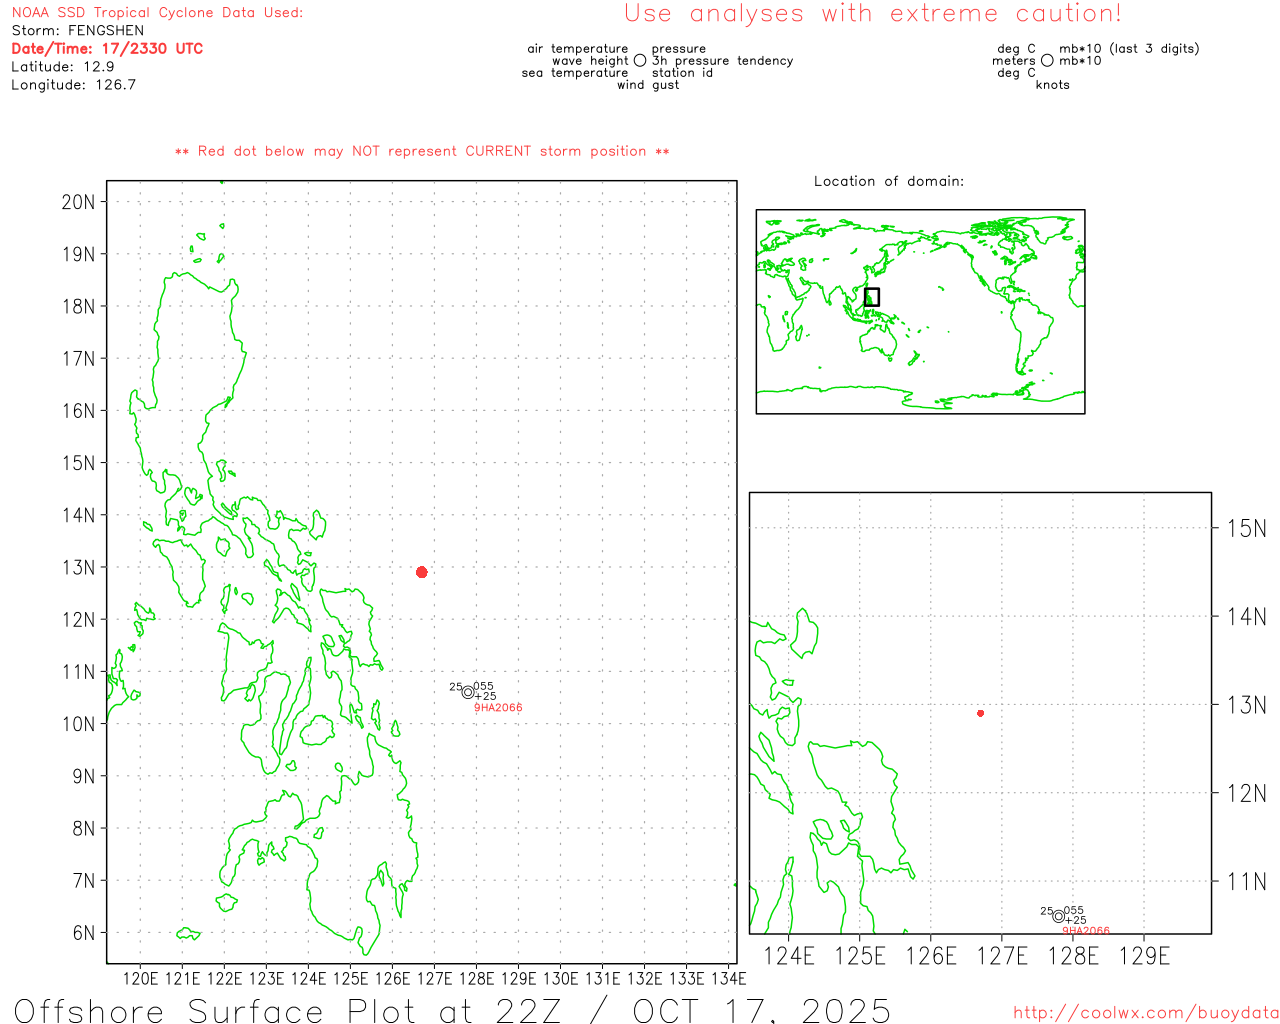Click the red storm dot on the large map

tap(422, 572)
